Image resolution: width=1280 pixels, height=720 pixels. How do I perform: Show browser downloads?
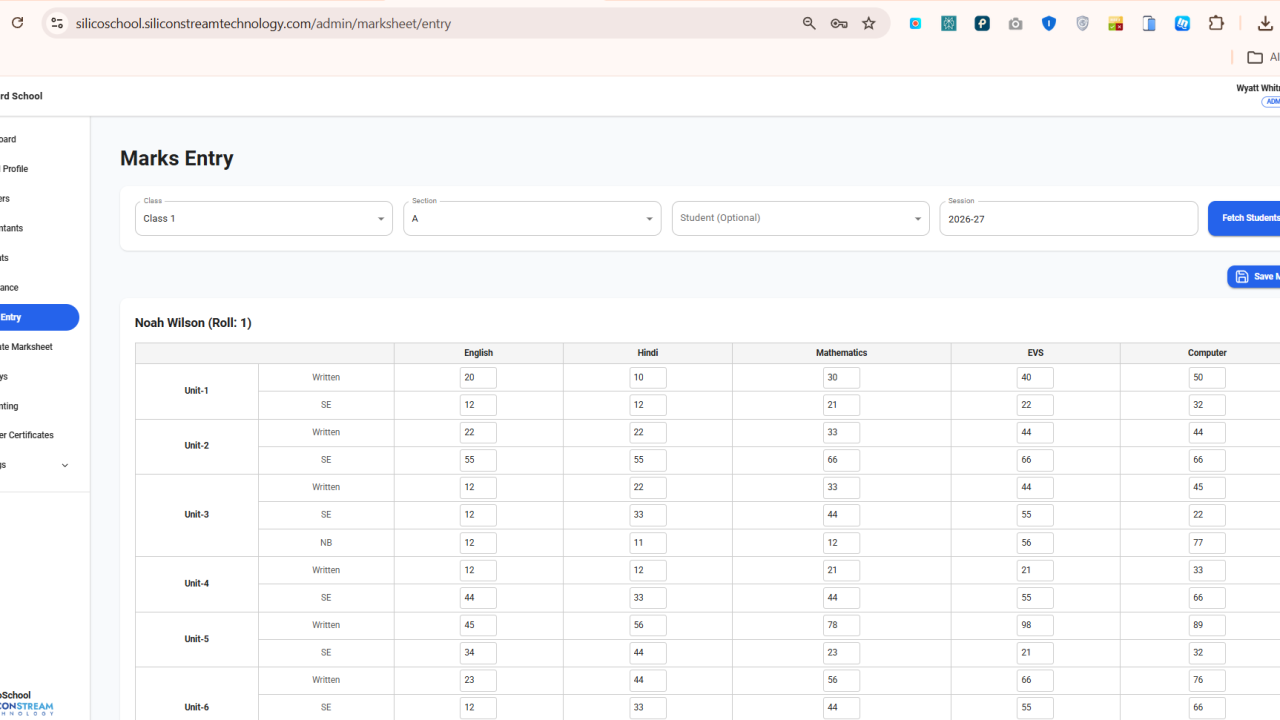tap(1265, 23)
